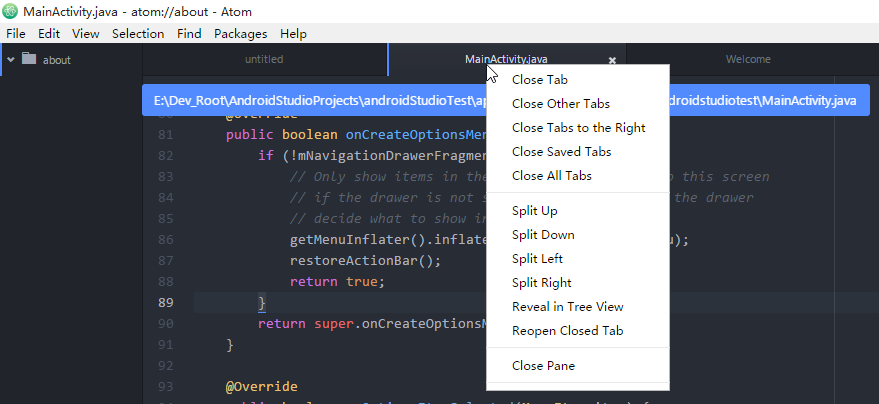Viewport: 879px width, 404px height.
Task: Close the MainActivity.java tab with X
Action: 612,60
